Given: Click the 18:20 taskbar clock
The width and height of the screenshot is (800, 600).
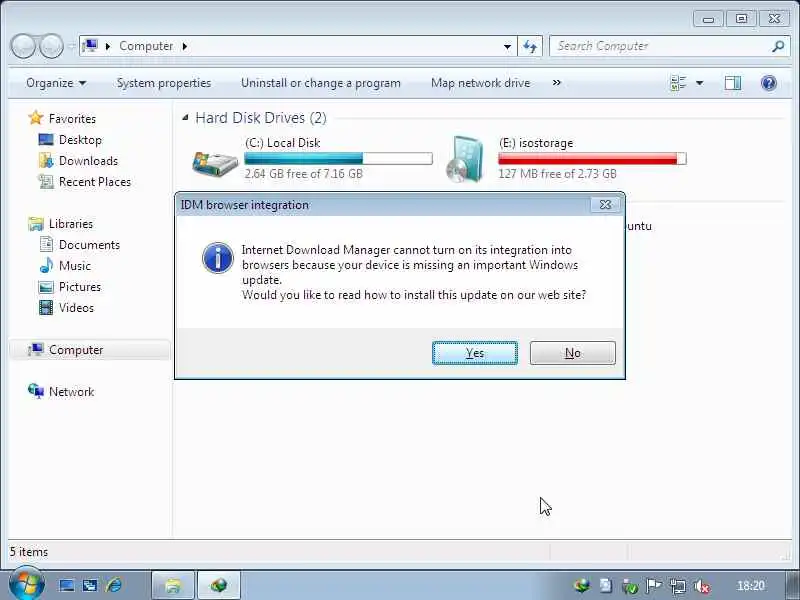Looking at the screenshot, I should coord(751,586).
